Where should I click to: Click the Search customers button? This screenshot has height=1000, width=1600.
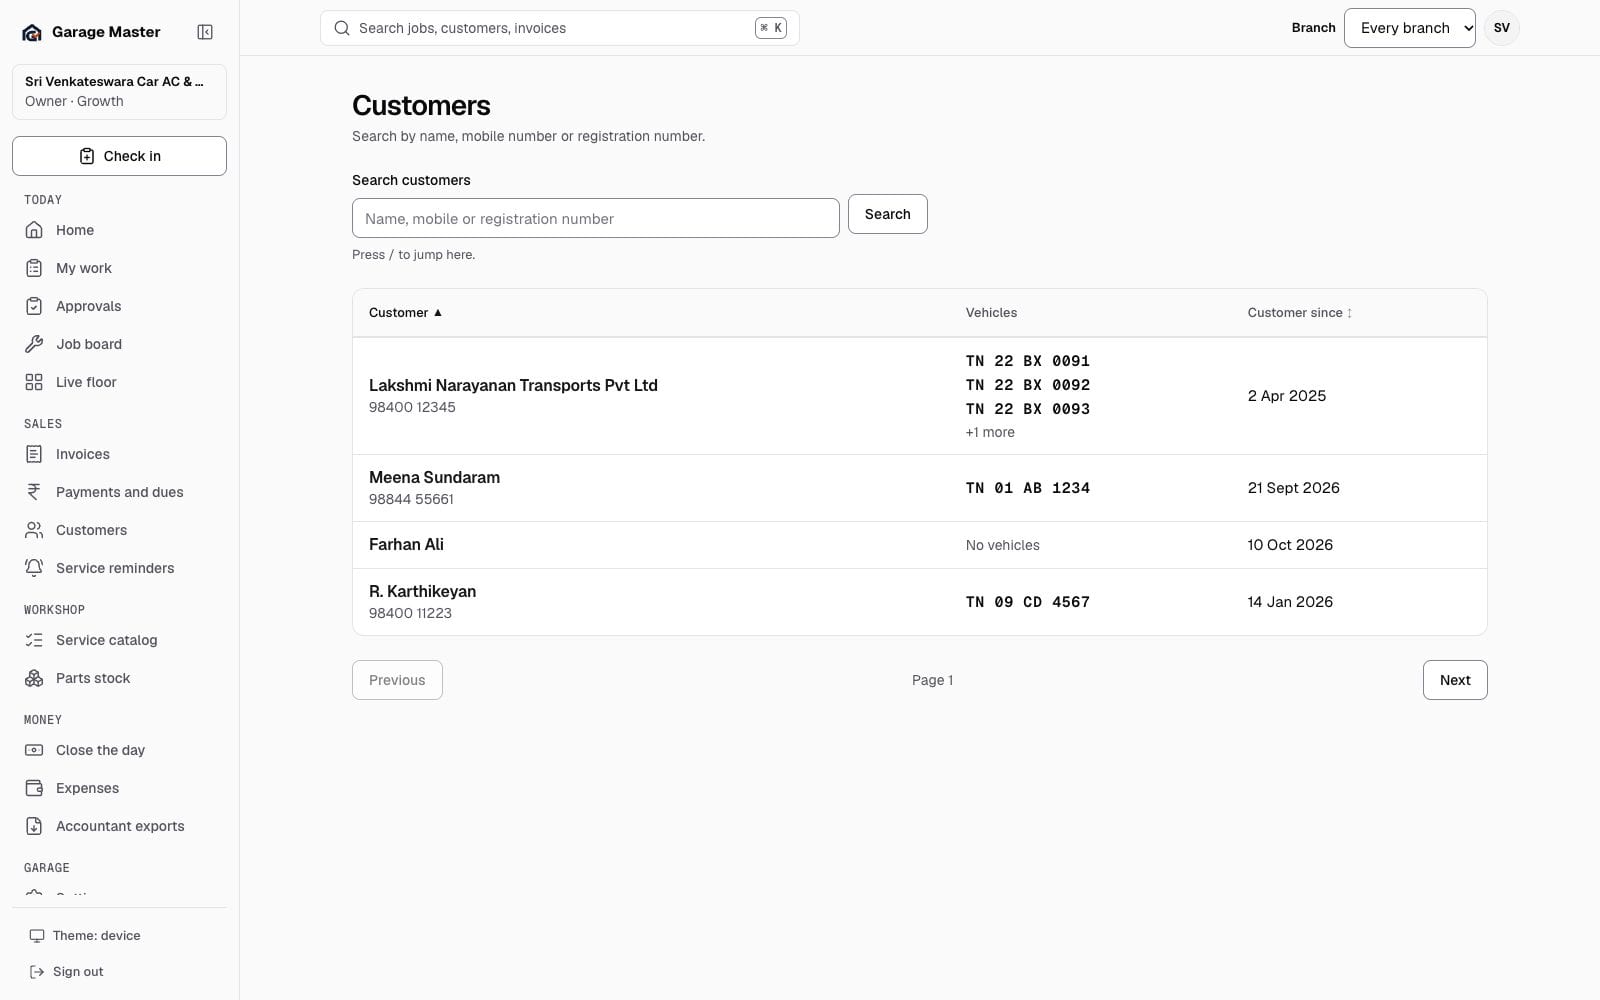[x=887, y=214]
